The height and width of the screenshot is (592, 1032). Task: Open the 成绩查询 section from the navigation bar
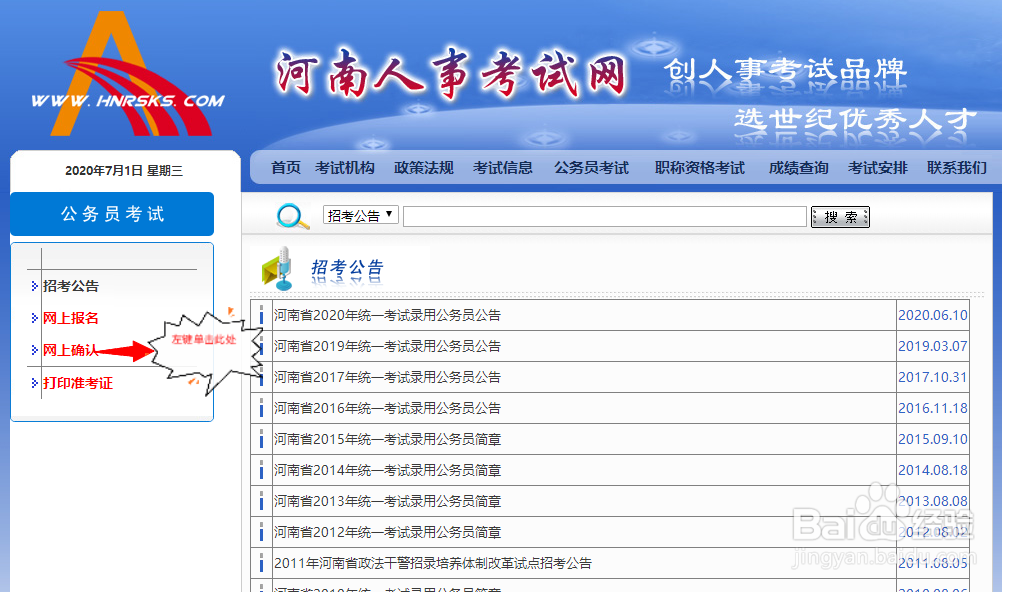[x=797, y=168]
